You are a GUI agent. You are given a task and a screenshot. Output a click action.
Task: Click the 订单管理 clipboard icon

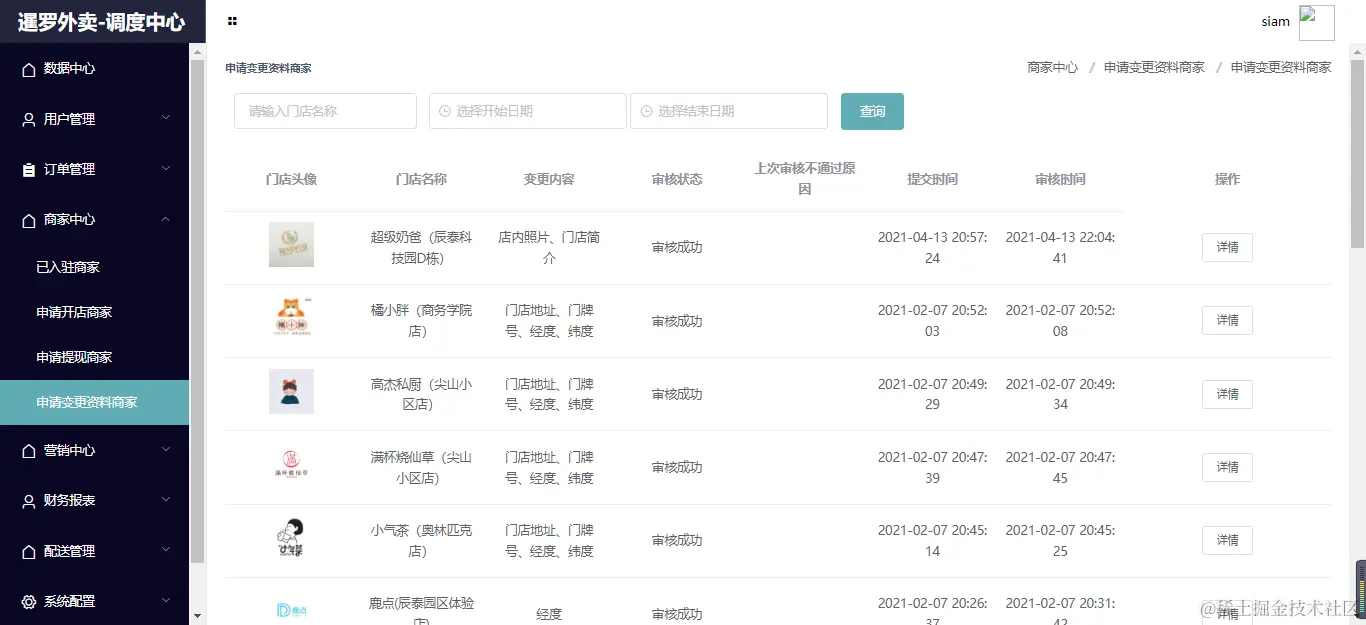pos(28,170)
